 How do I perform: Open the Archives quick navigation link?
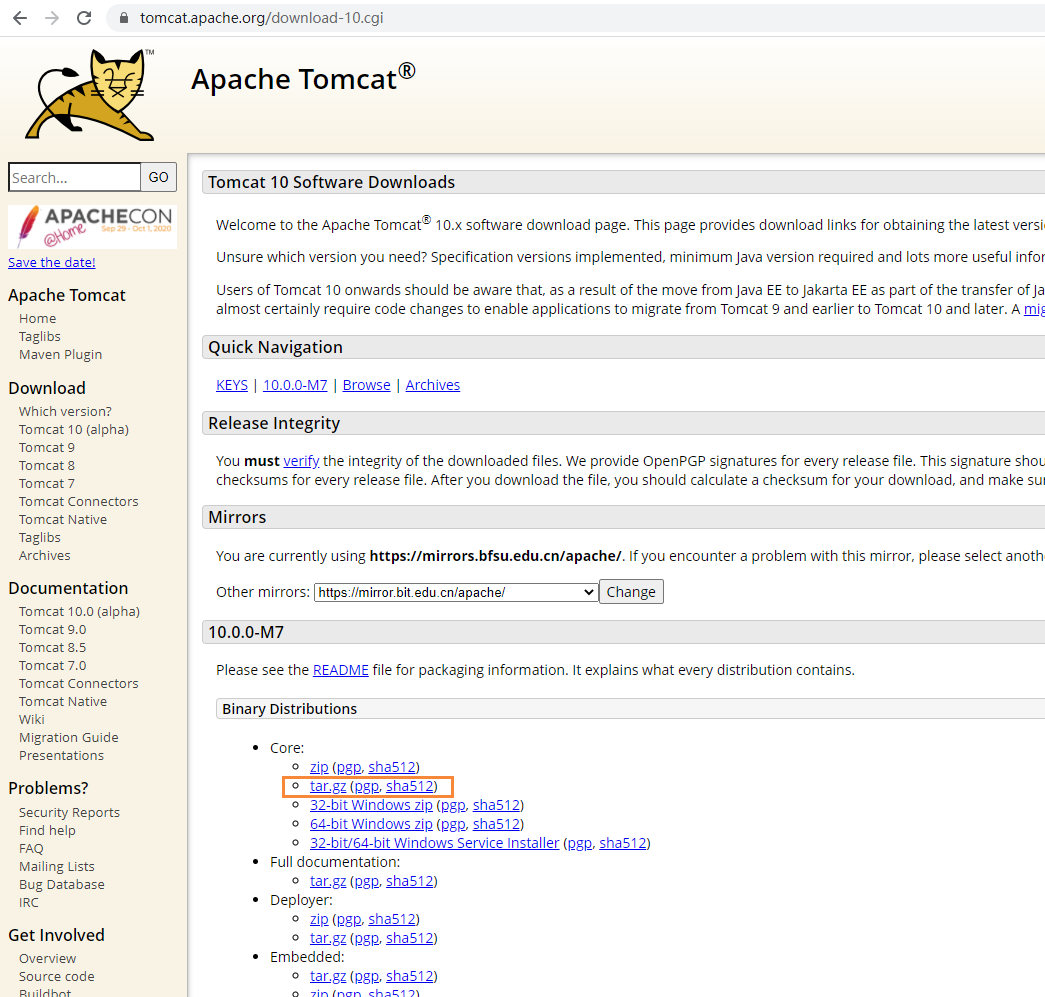tap(433, 385)
